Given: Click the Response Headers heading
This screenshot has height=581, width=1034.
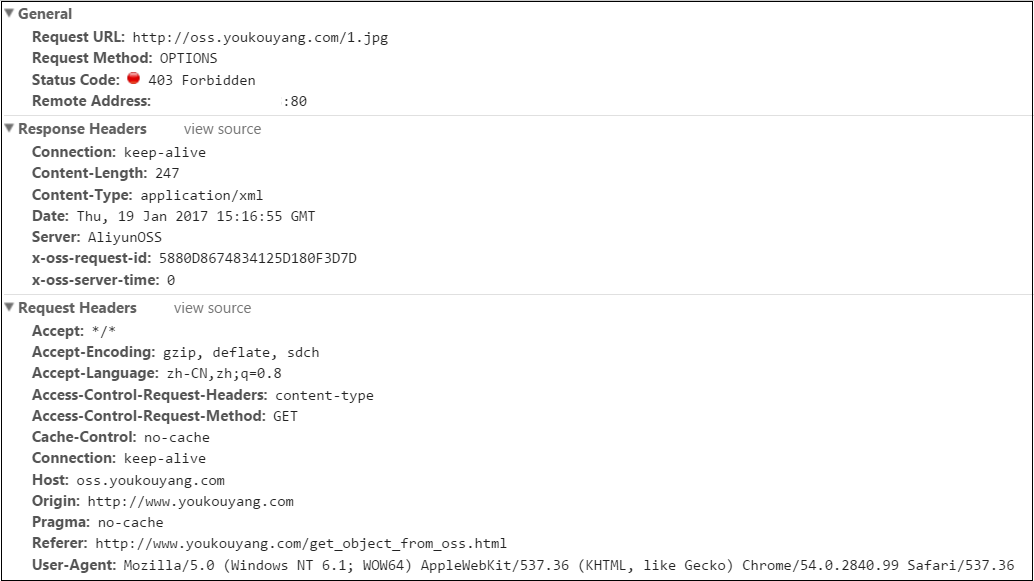Looking at the screenshot, I should (82, 129).
